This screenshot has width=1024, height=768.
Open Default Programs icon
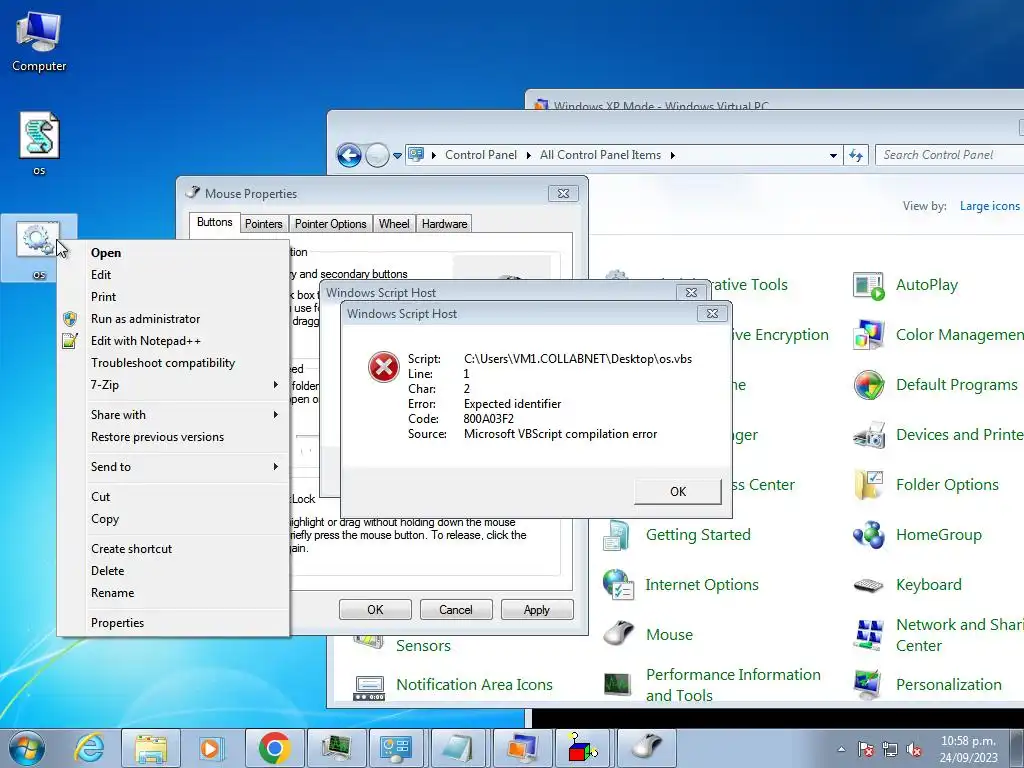tap(869, 385)
